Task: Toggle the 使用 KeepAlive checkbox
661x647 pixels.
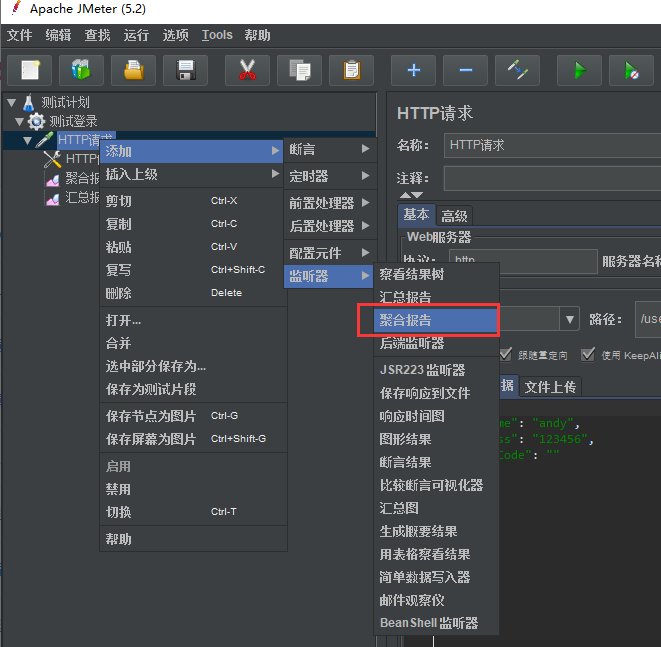Action: click(x=587, y=354)
